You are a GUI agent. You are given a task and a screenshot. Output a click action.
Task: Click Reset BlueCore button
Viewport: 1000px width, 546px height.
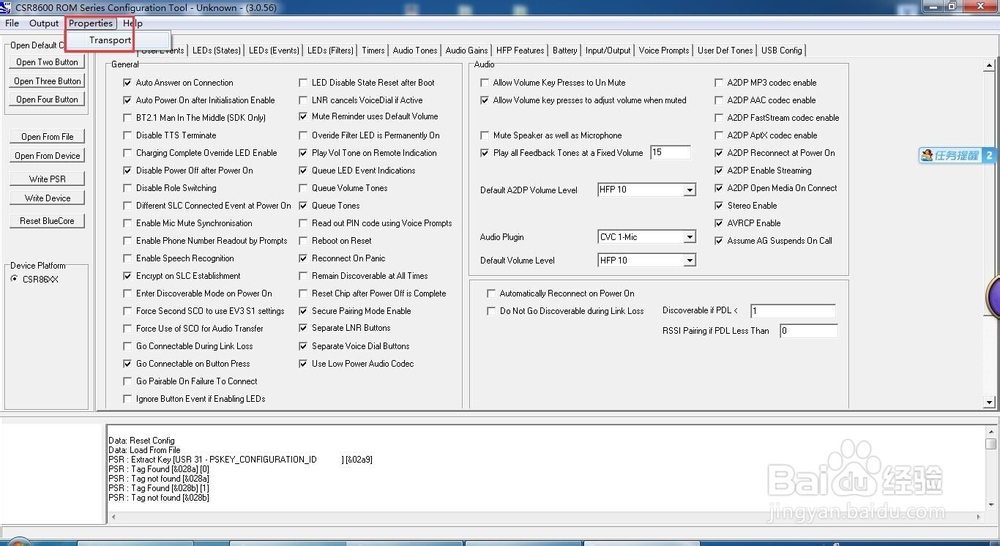coord(47,221)
